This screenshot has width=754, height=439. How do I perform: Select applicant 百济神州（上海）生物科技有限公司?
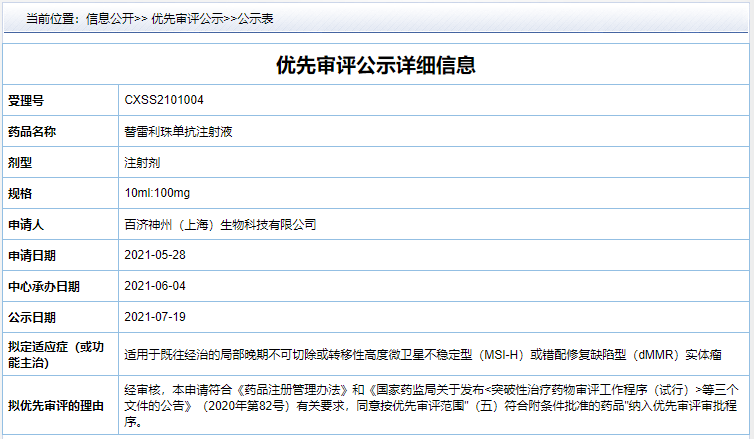220,225
